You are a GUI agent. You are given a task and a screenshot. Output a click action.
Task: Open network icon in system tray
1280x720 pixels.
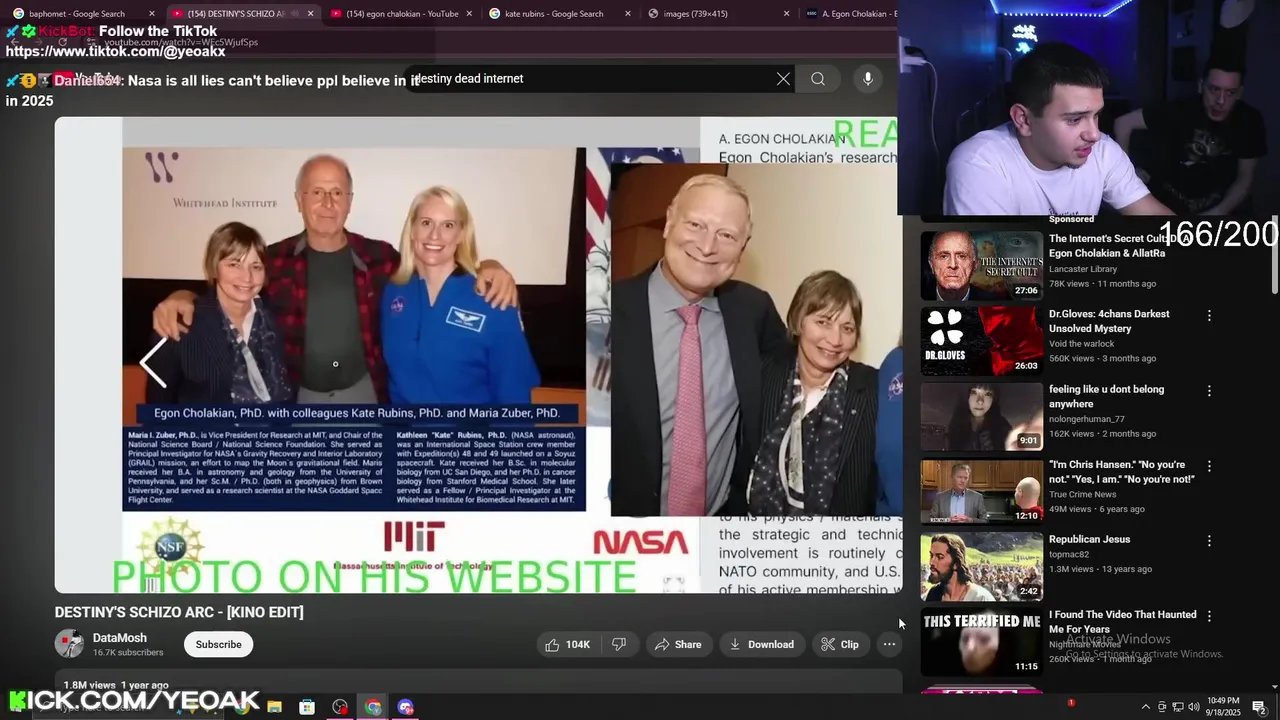click(1178, 707)
